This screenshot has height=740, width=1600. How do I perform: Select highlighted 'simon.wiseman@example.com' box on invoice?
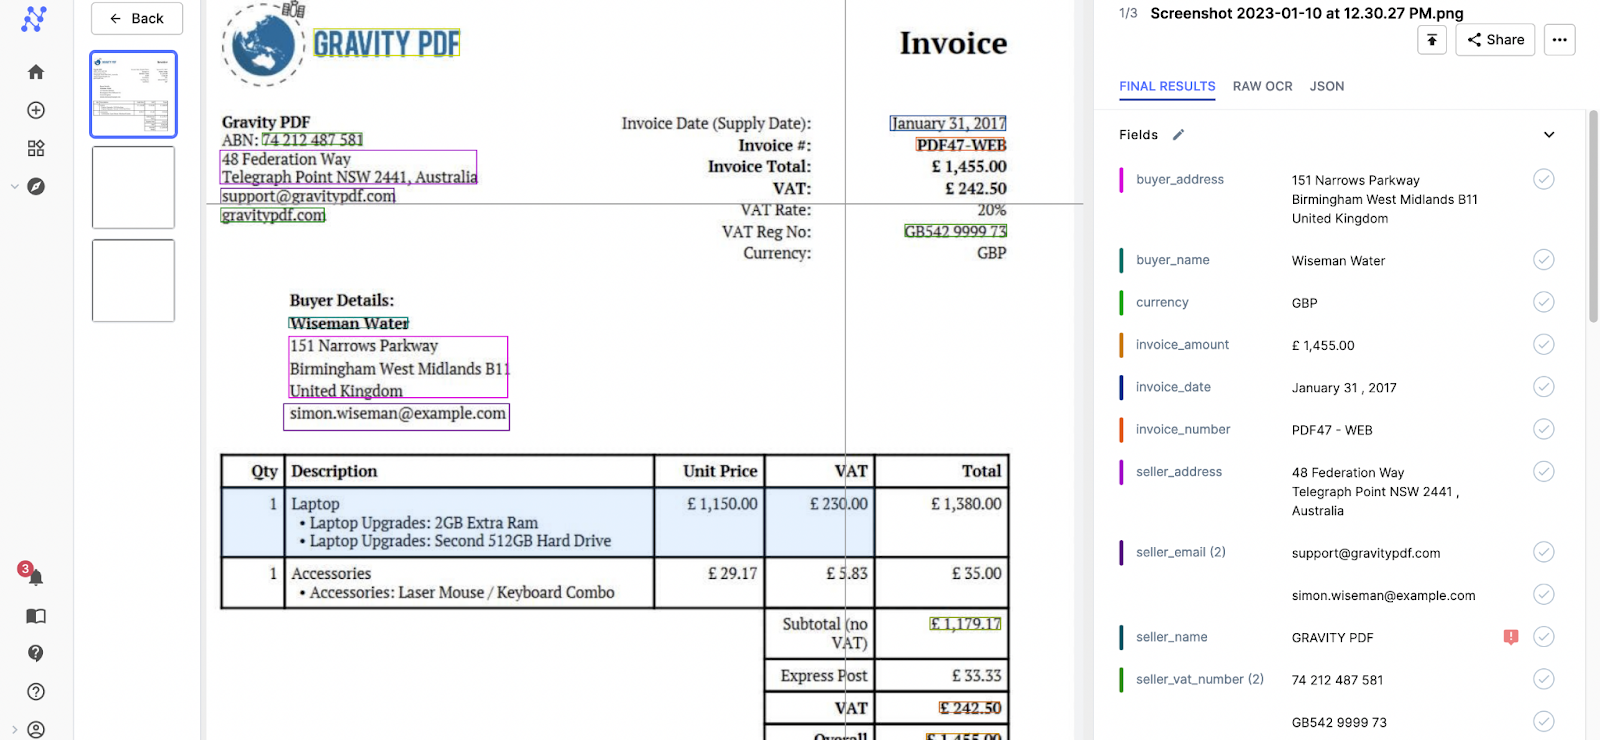(x=397, y=416)
